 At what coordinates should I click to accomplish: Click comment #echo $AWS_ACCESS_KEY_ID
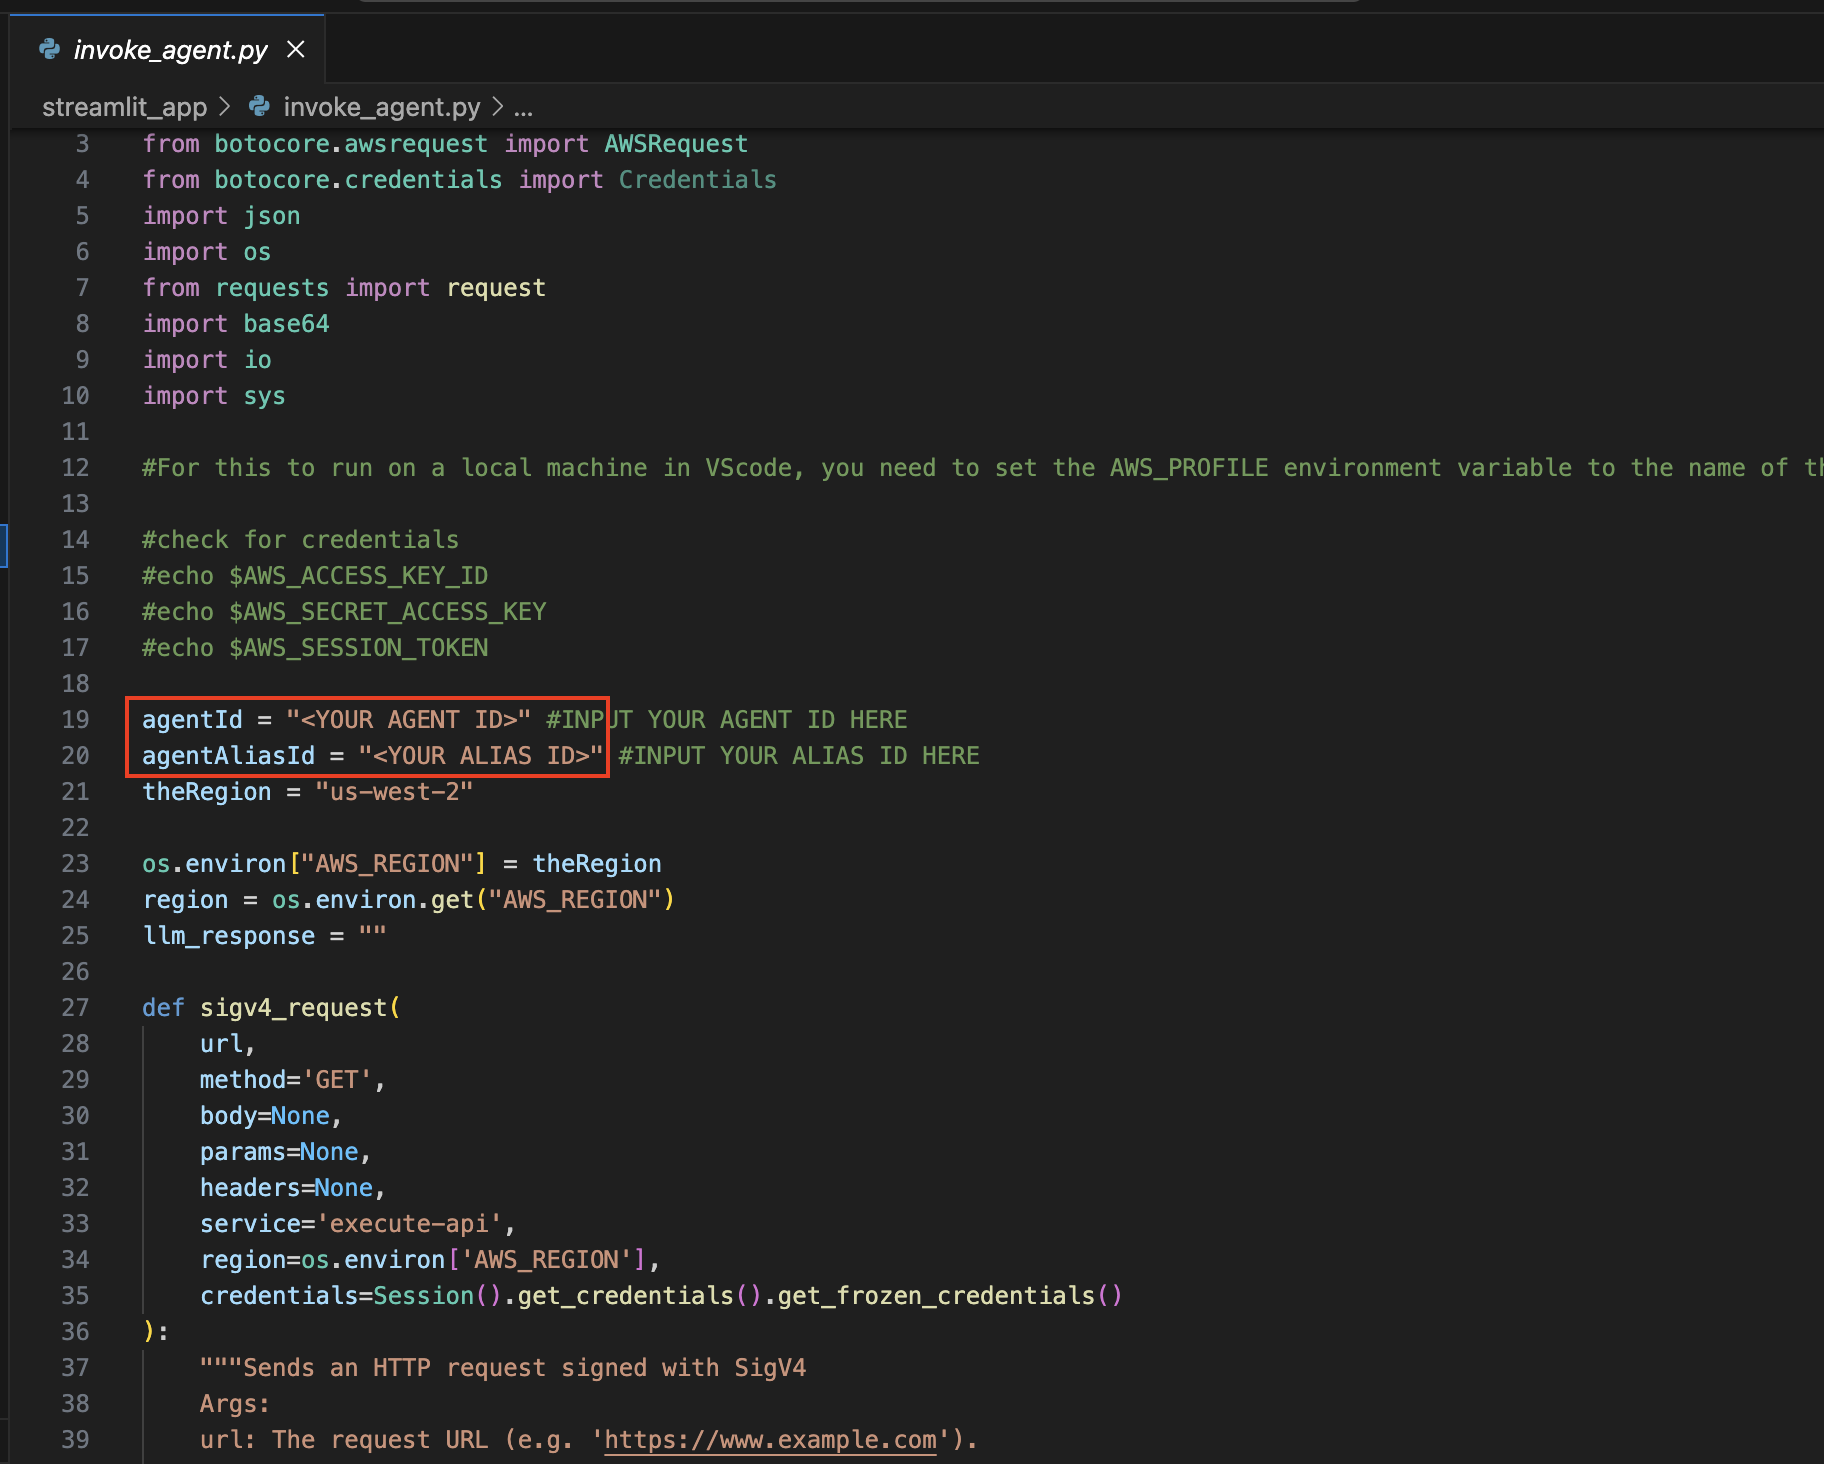pos(315,576)
